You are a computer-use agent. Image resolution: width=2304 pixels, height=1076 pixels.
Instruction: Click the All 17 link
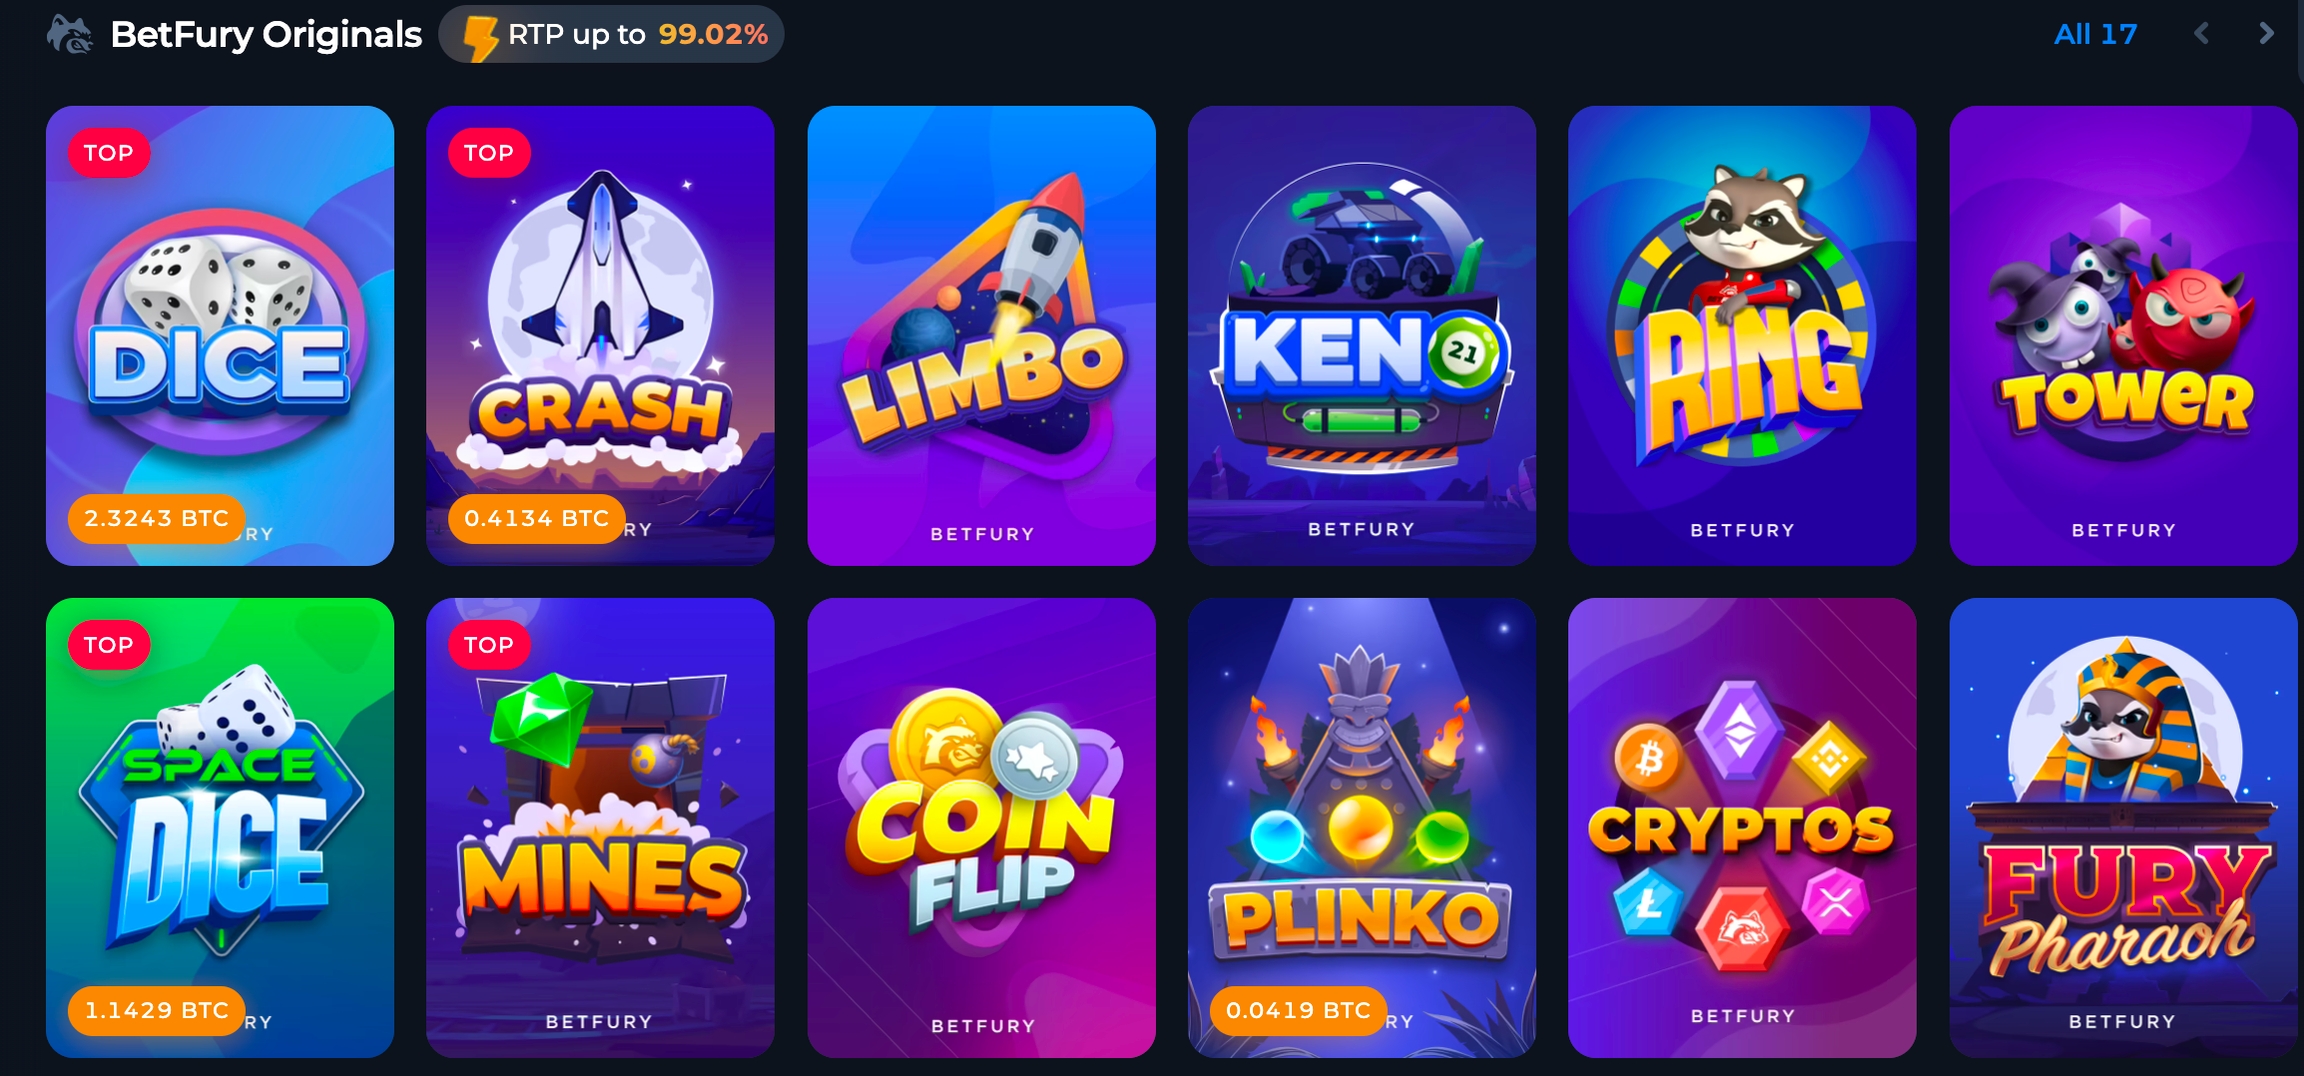tap(2095, 34)
